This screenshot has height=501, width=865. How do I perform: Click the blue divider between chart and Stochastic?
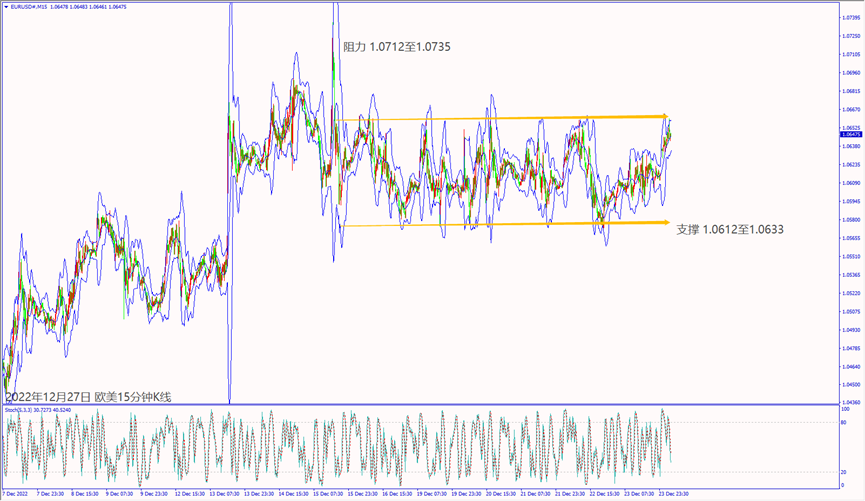click(x=420, y=405)
